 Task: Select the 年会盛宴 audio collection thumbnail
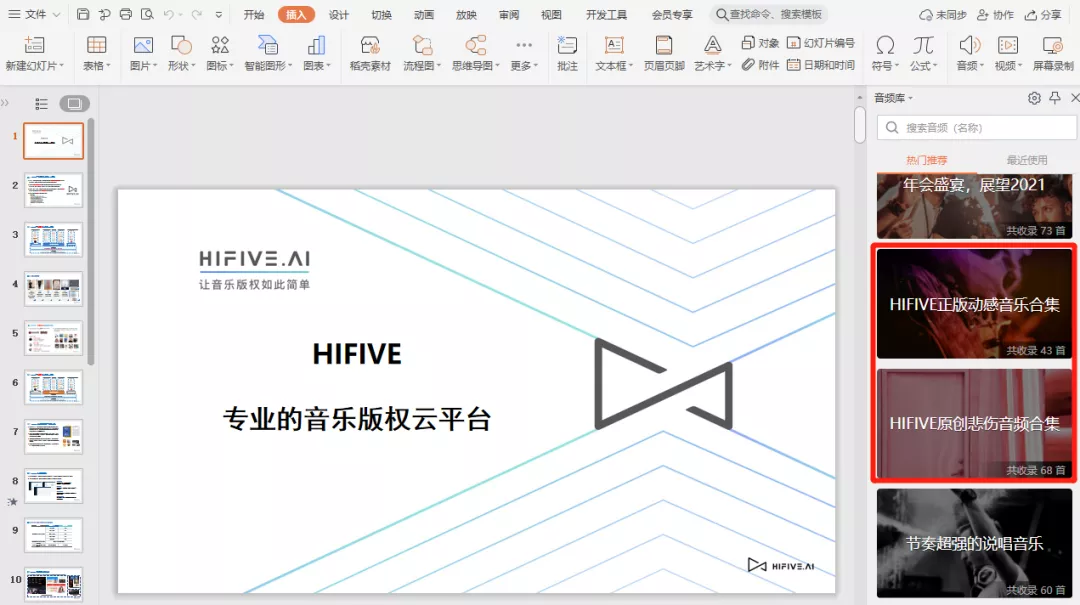[973, 206]
